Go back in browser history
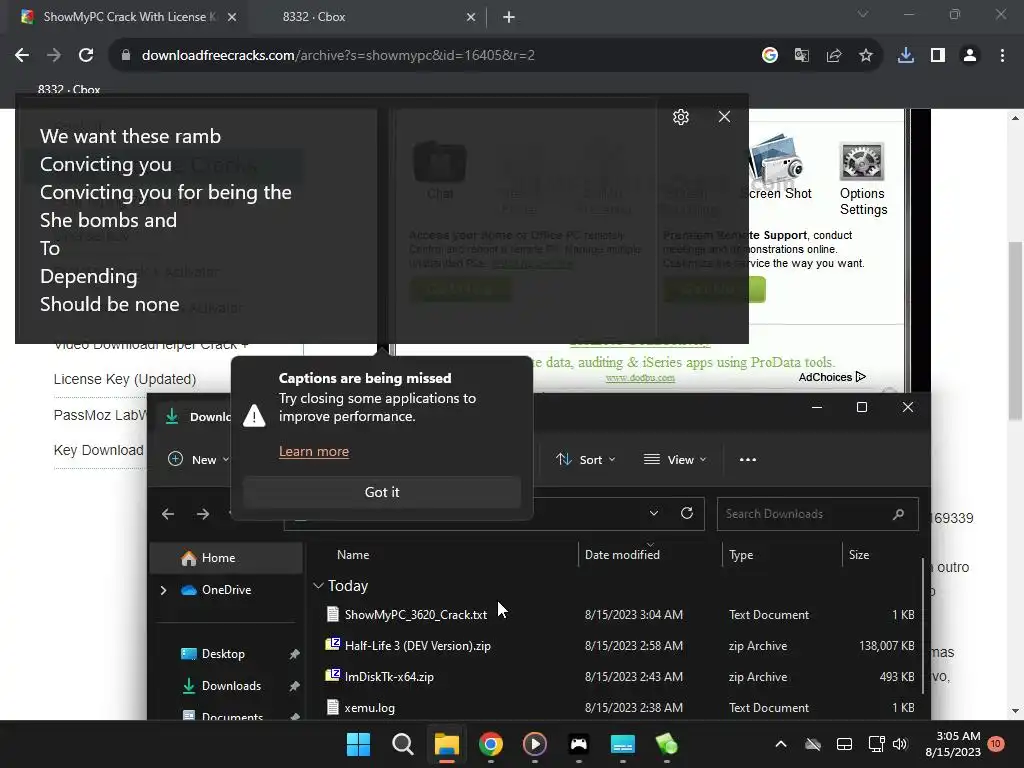 22,56
